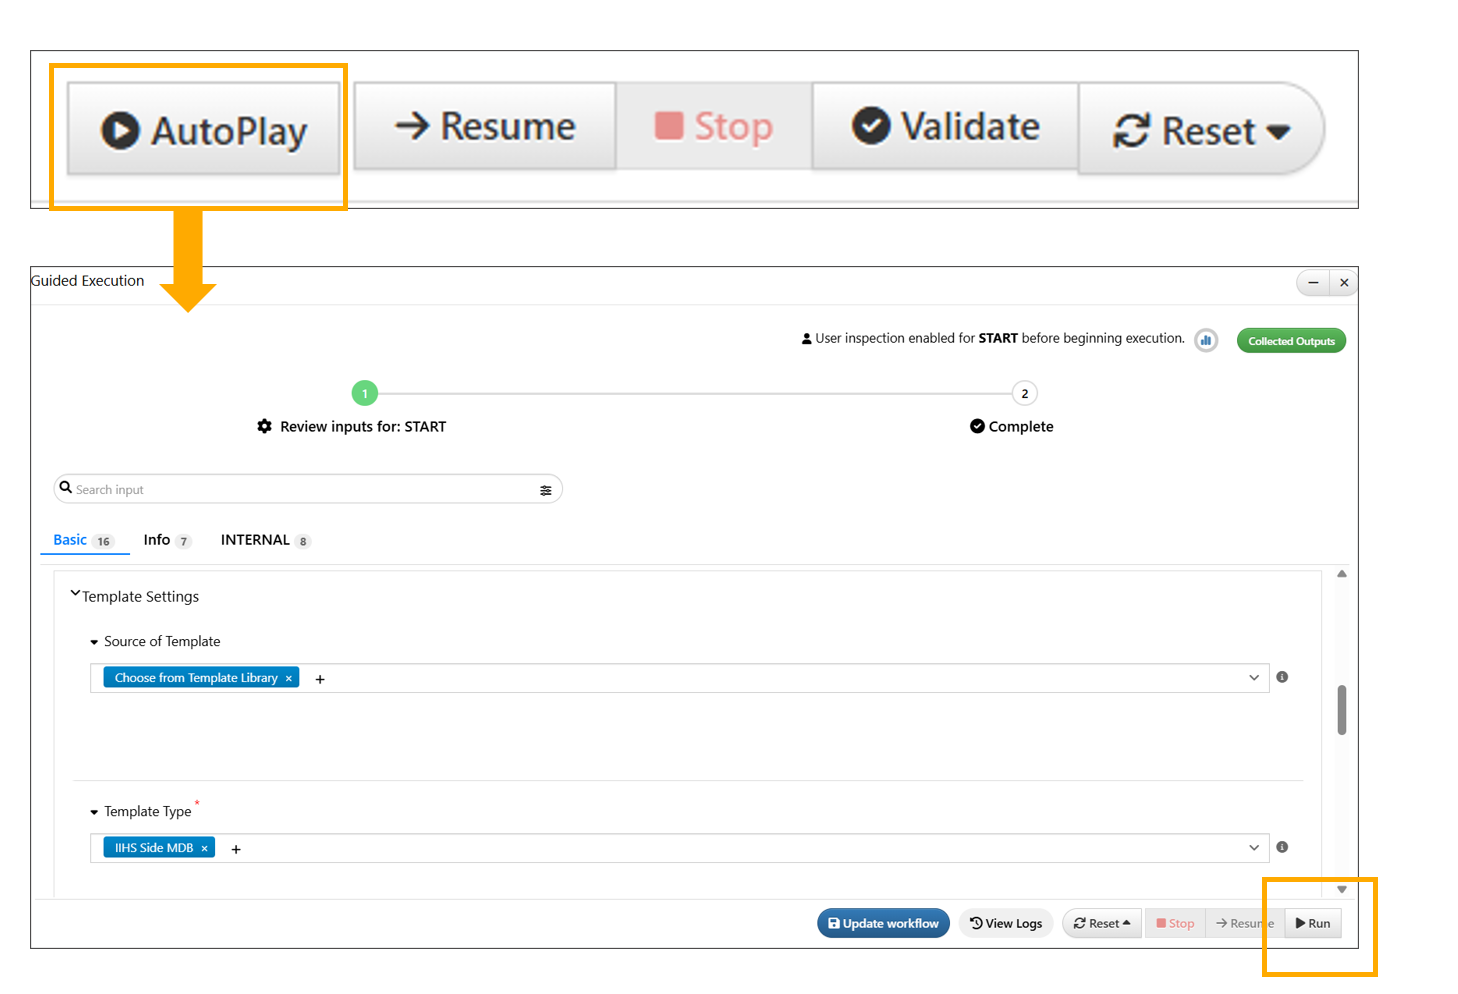Viewport: 1458px width, 994px height.
Task: Open the large Reset dropdown at top
Action: [1200, 130]
